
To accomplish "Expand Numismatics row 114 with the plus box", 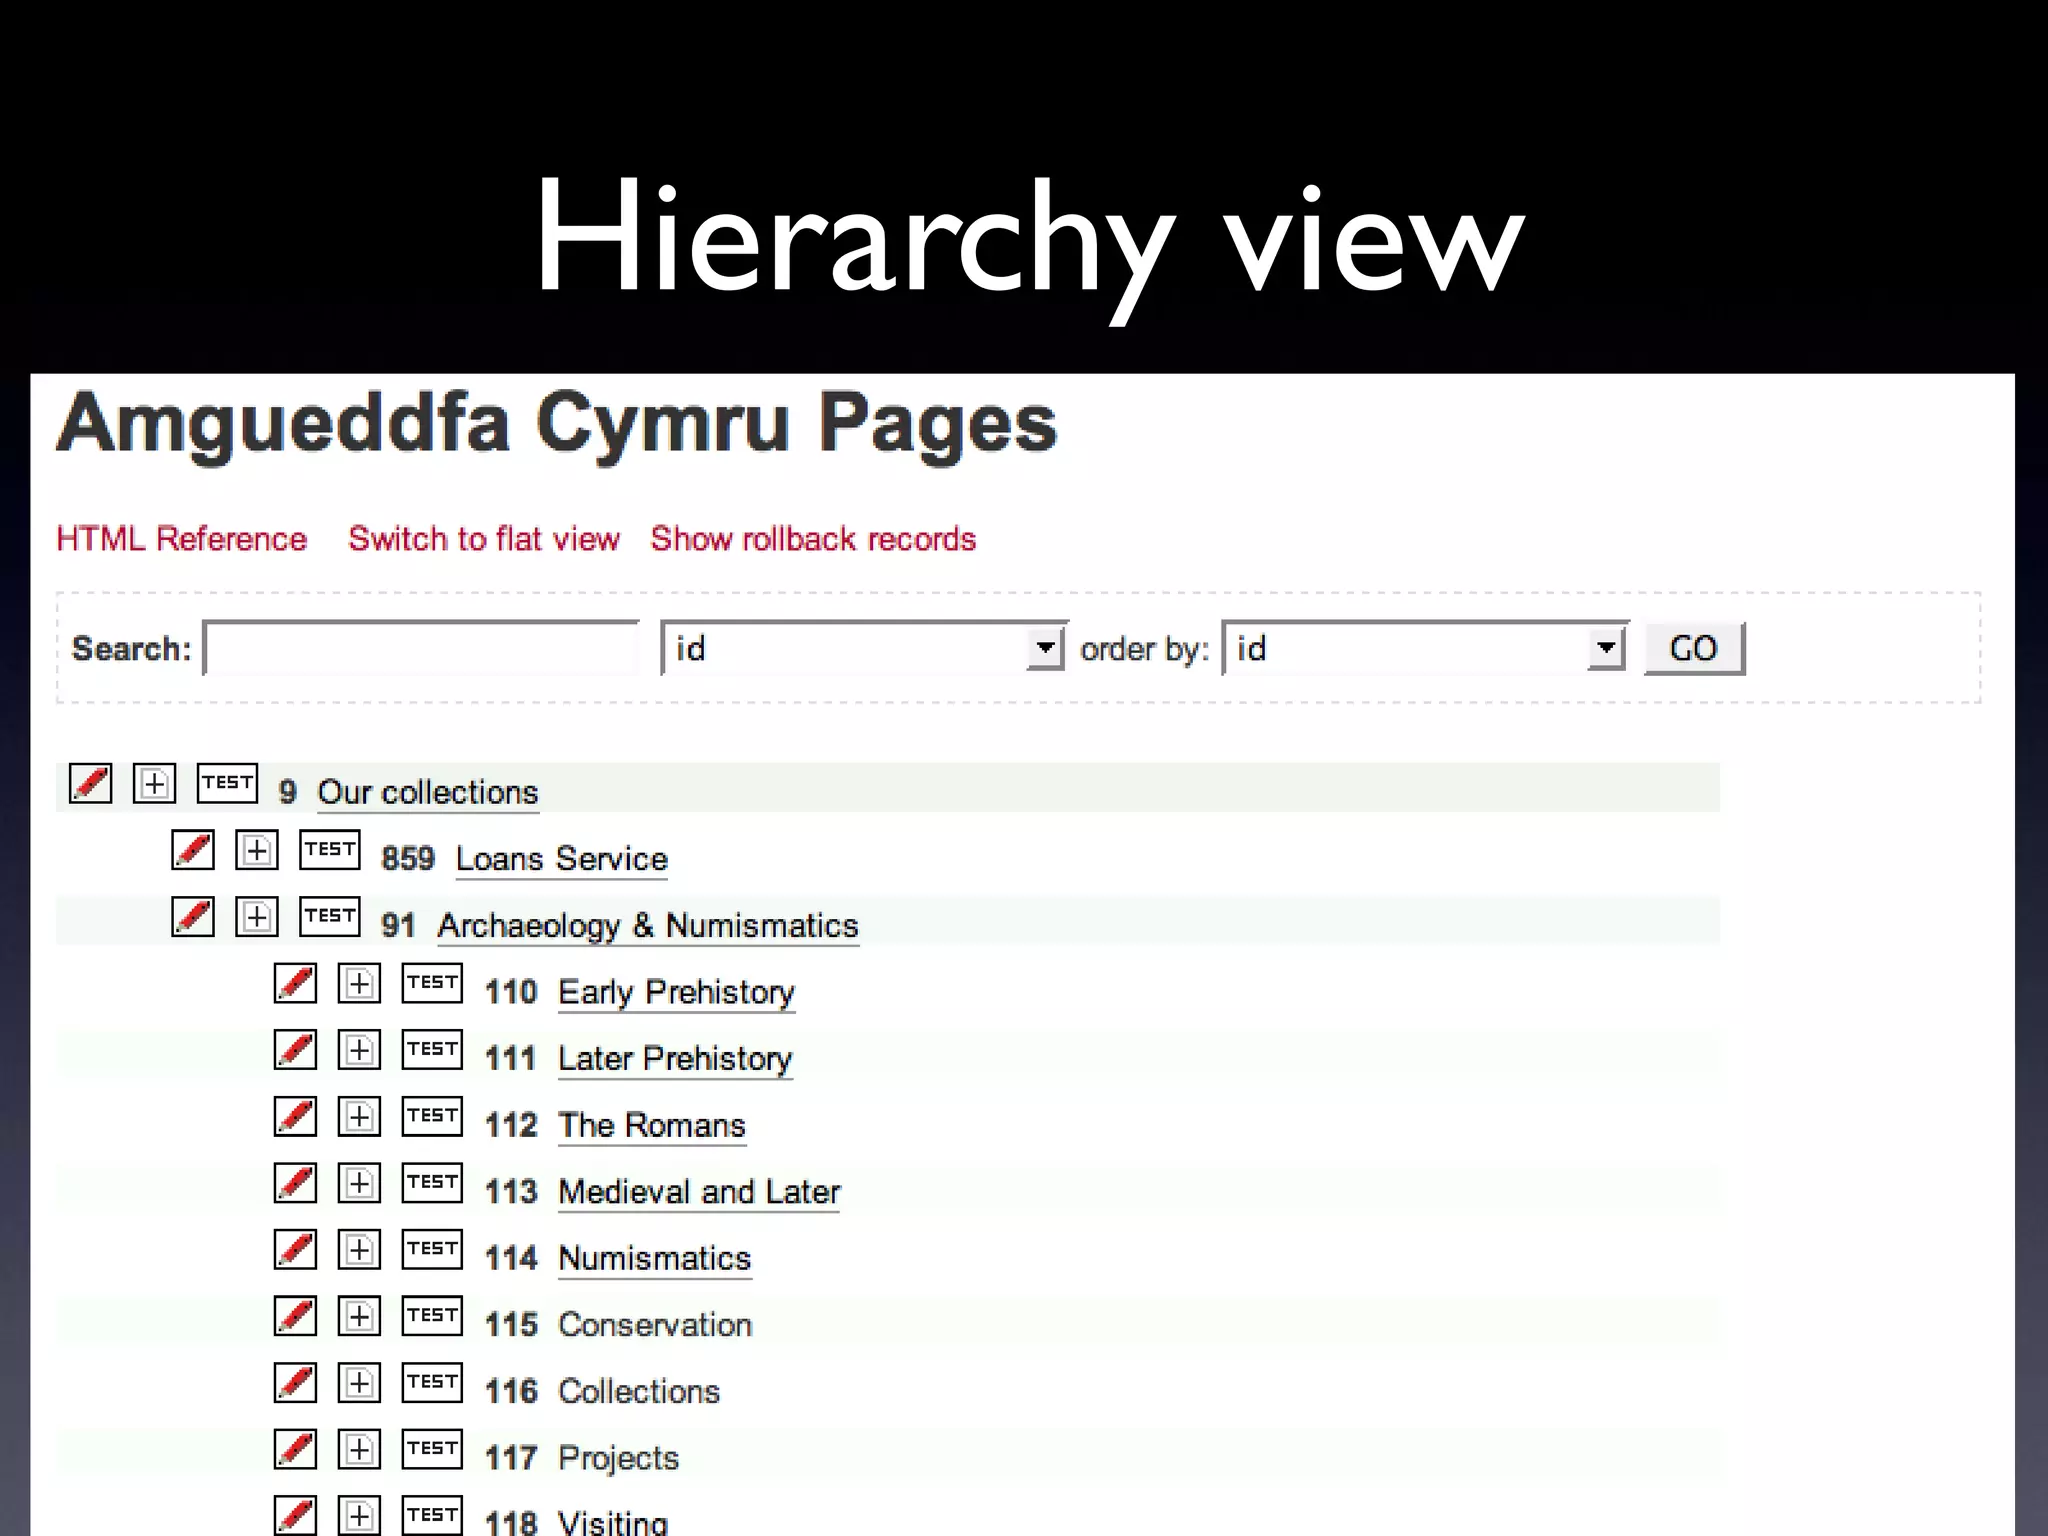I will coord(359,1250).
